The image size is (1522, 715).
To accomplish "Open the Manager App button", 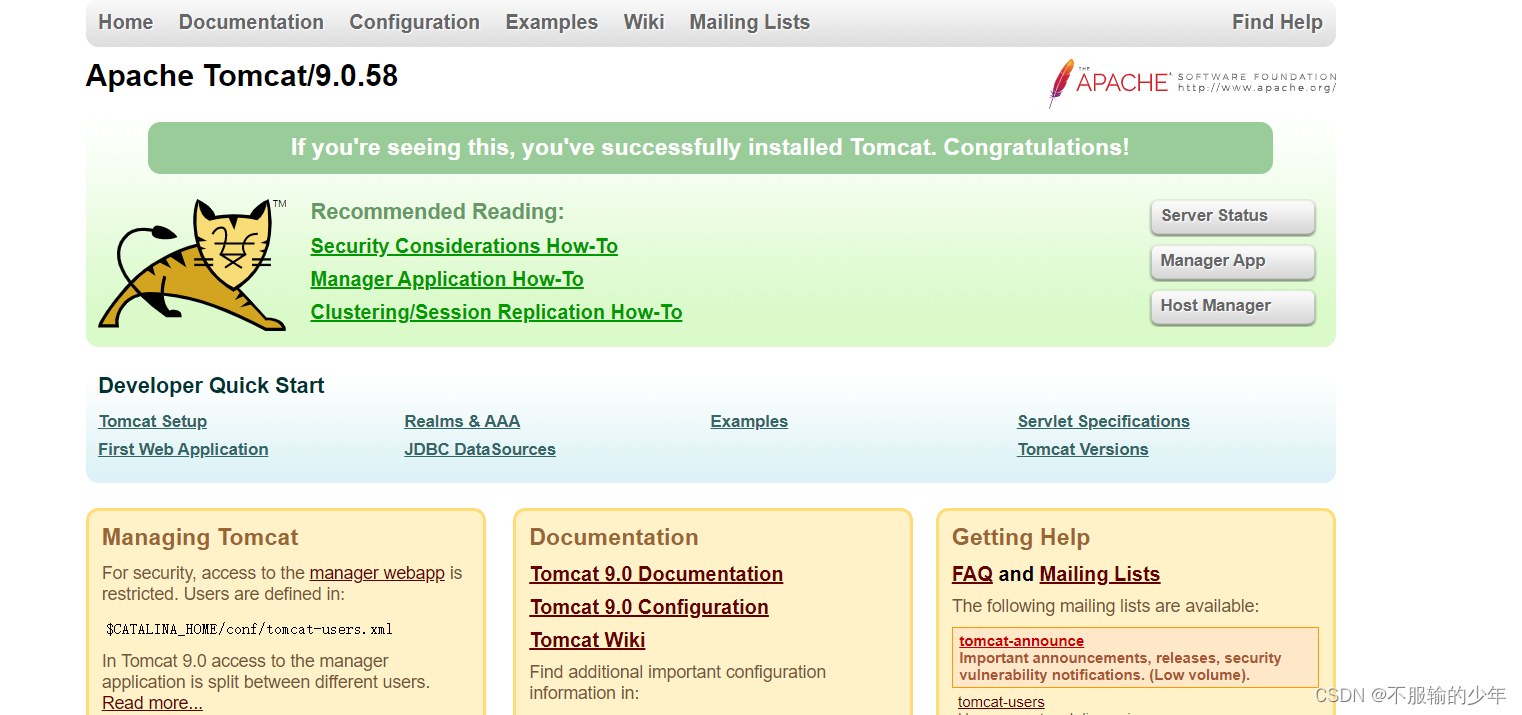I will click(x=1232, y=261).
